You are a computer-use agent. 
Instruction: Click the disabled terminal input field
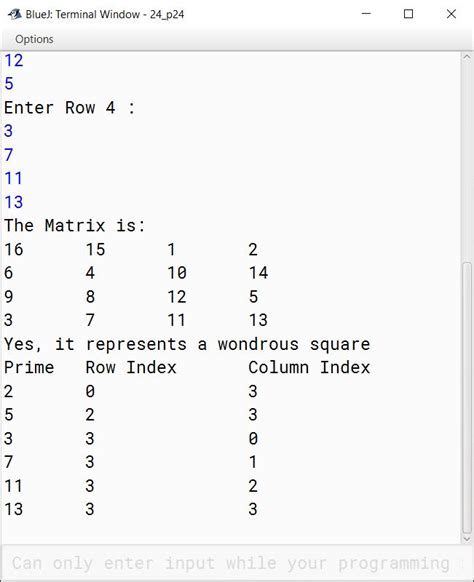231,563
